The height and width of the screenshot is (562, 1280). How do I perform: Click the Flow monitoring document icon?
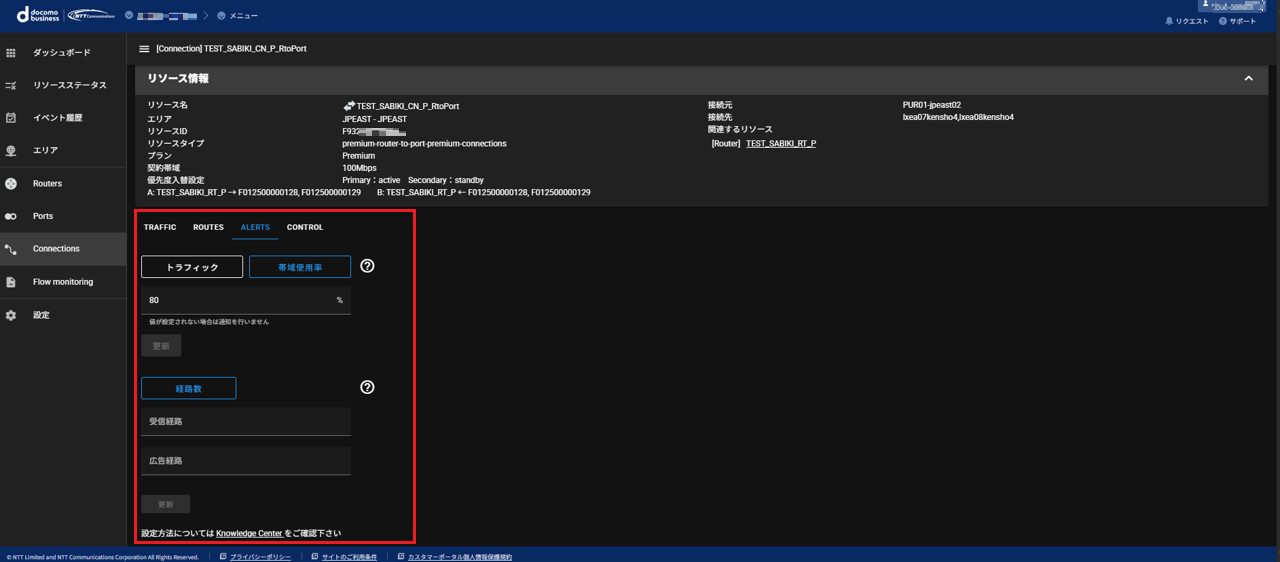tap(11, 282)
